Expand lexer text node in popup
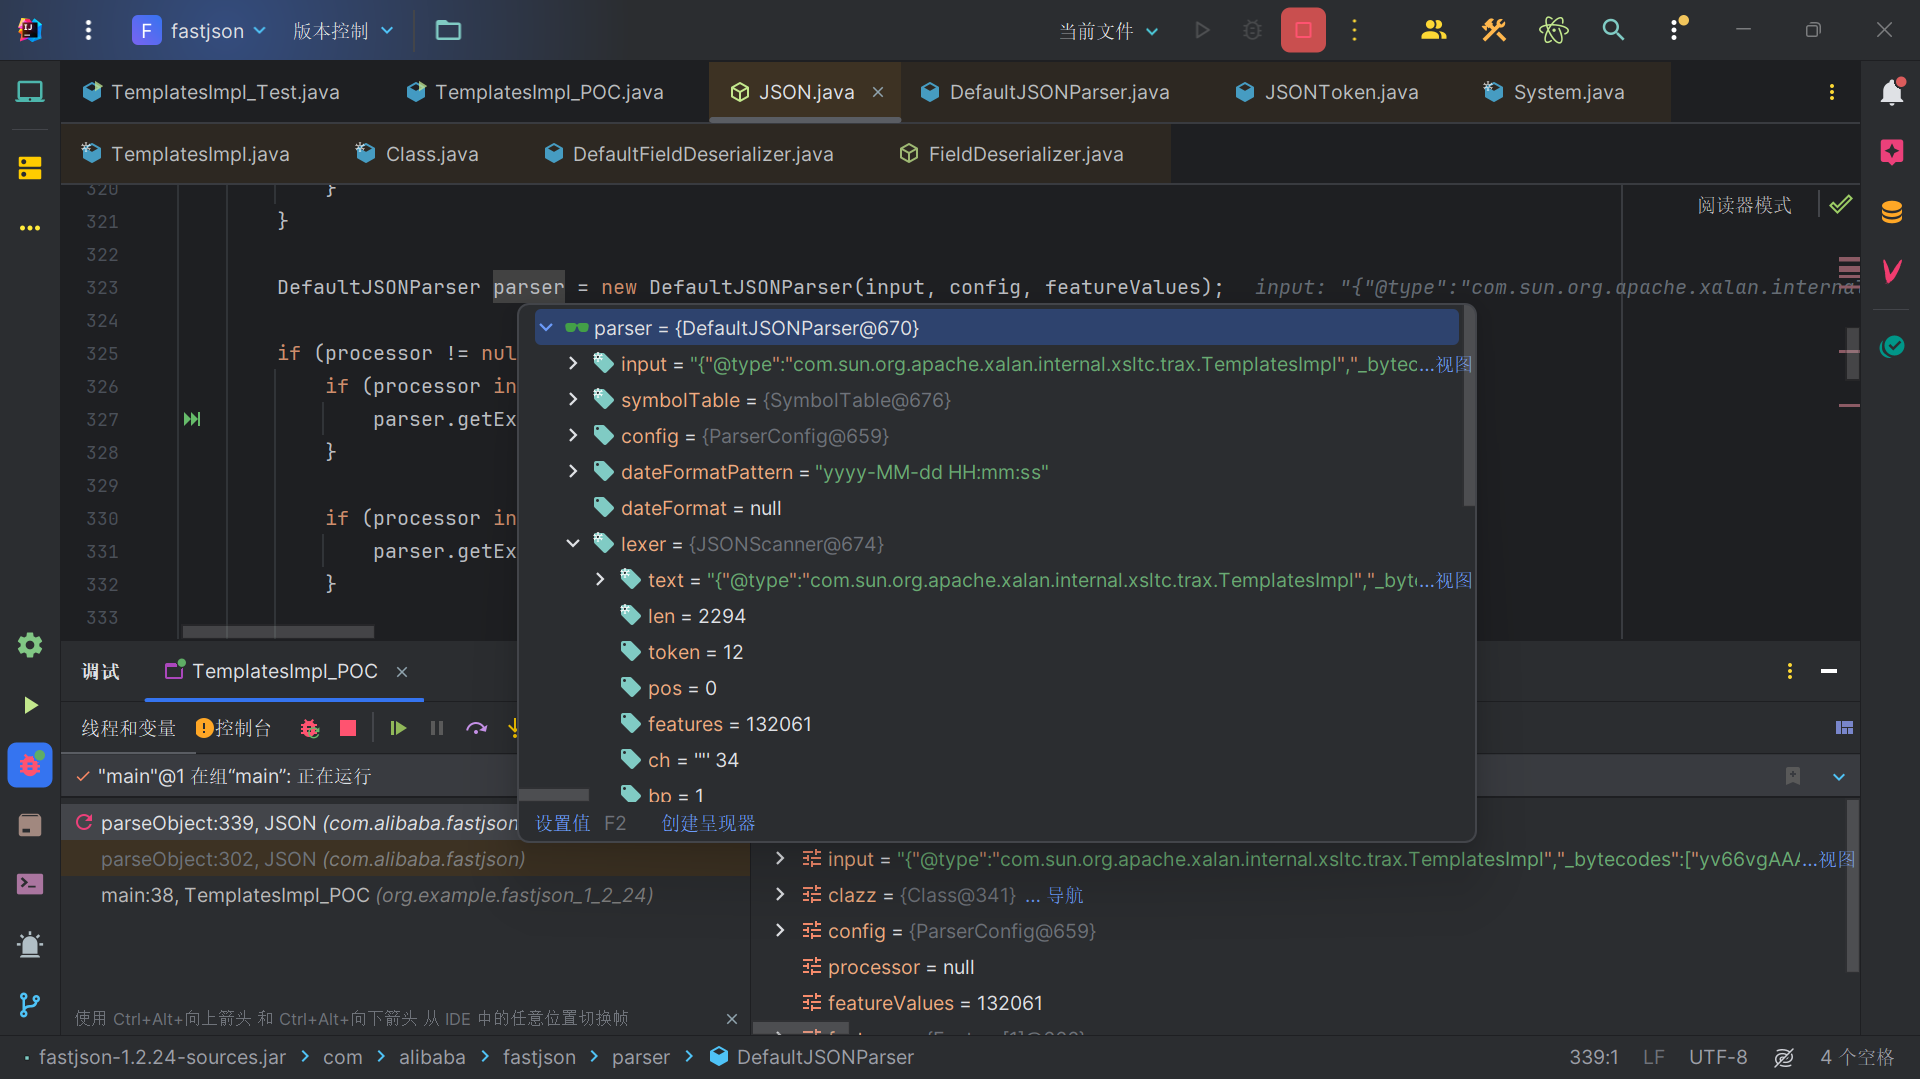Viewport: 1920px width, 1079px height. pyautogui.click(x=600, y=580)
